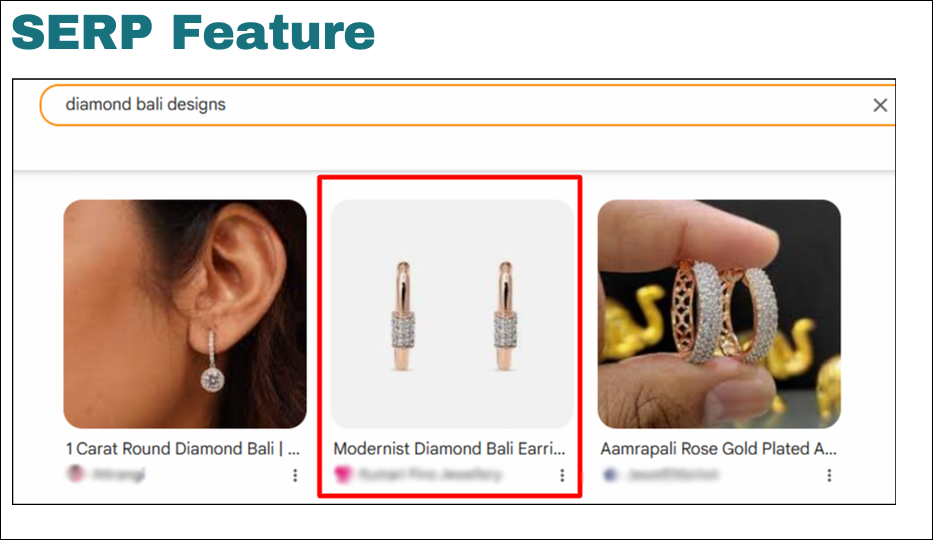Open the hand-held diamond hoops thumbnail
933x540 pixels.
pos(719,314)
